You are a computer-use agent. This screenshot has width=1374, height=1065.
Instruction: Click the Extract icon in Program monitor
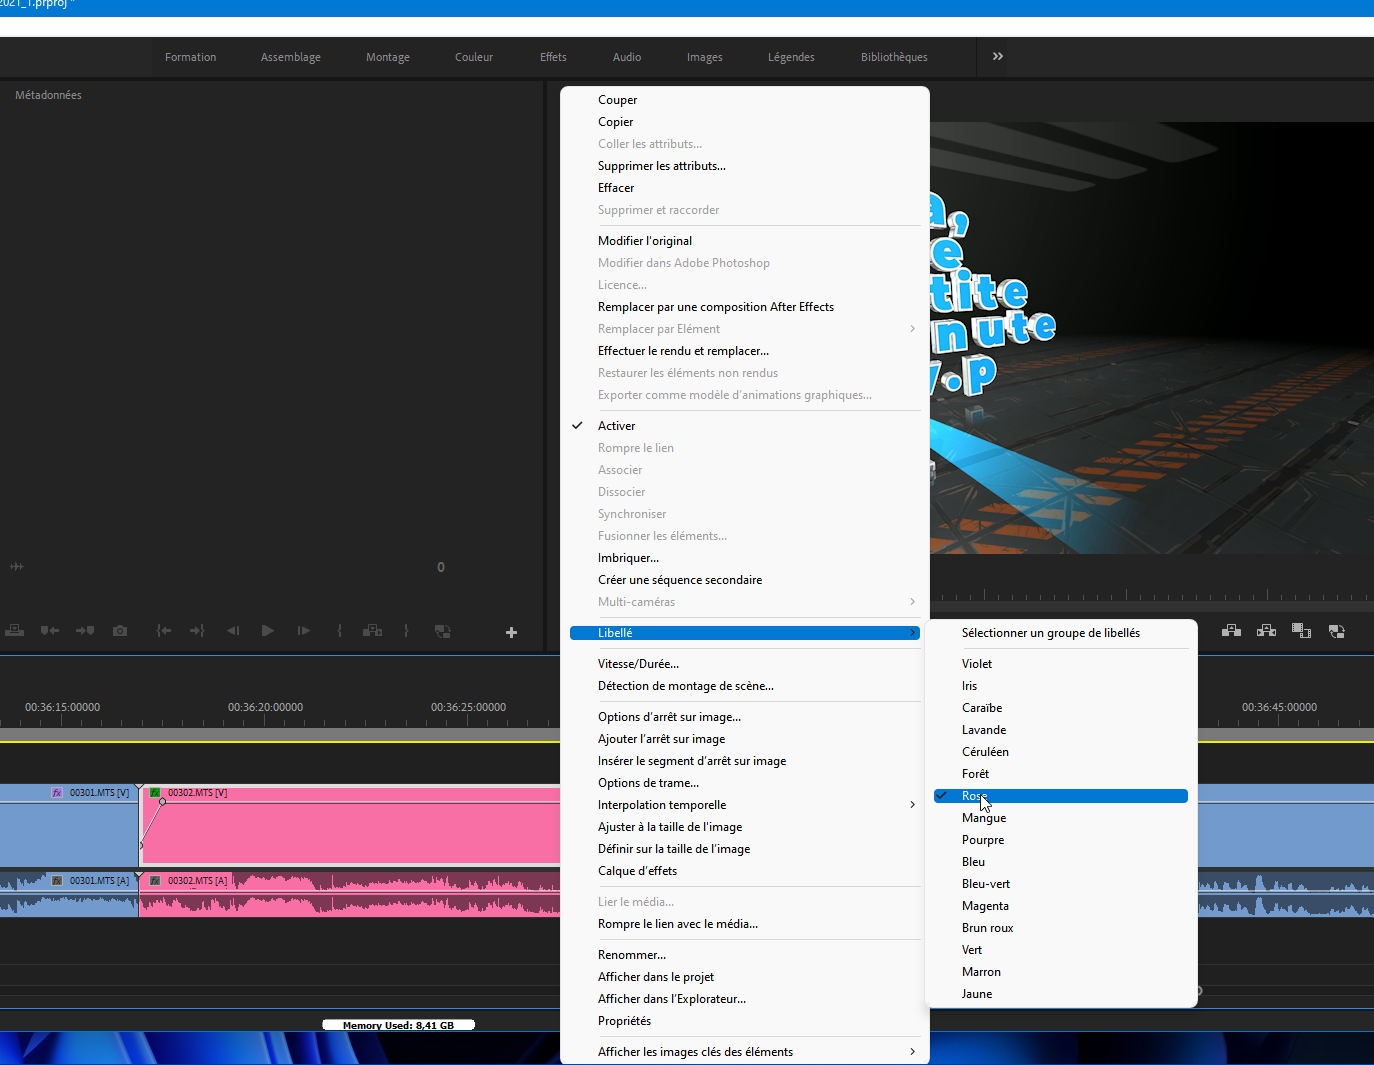[1266, 631]
